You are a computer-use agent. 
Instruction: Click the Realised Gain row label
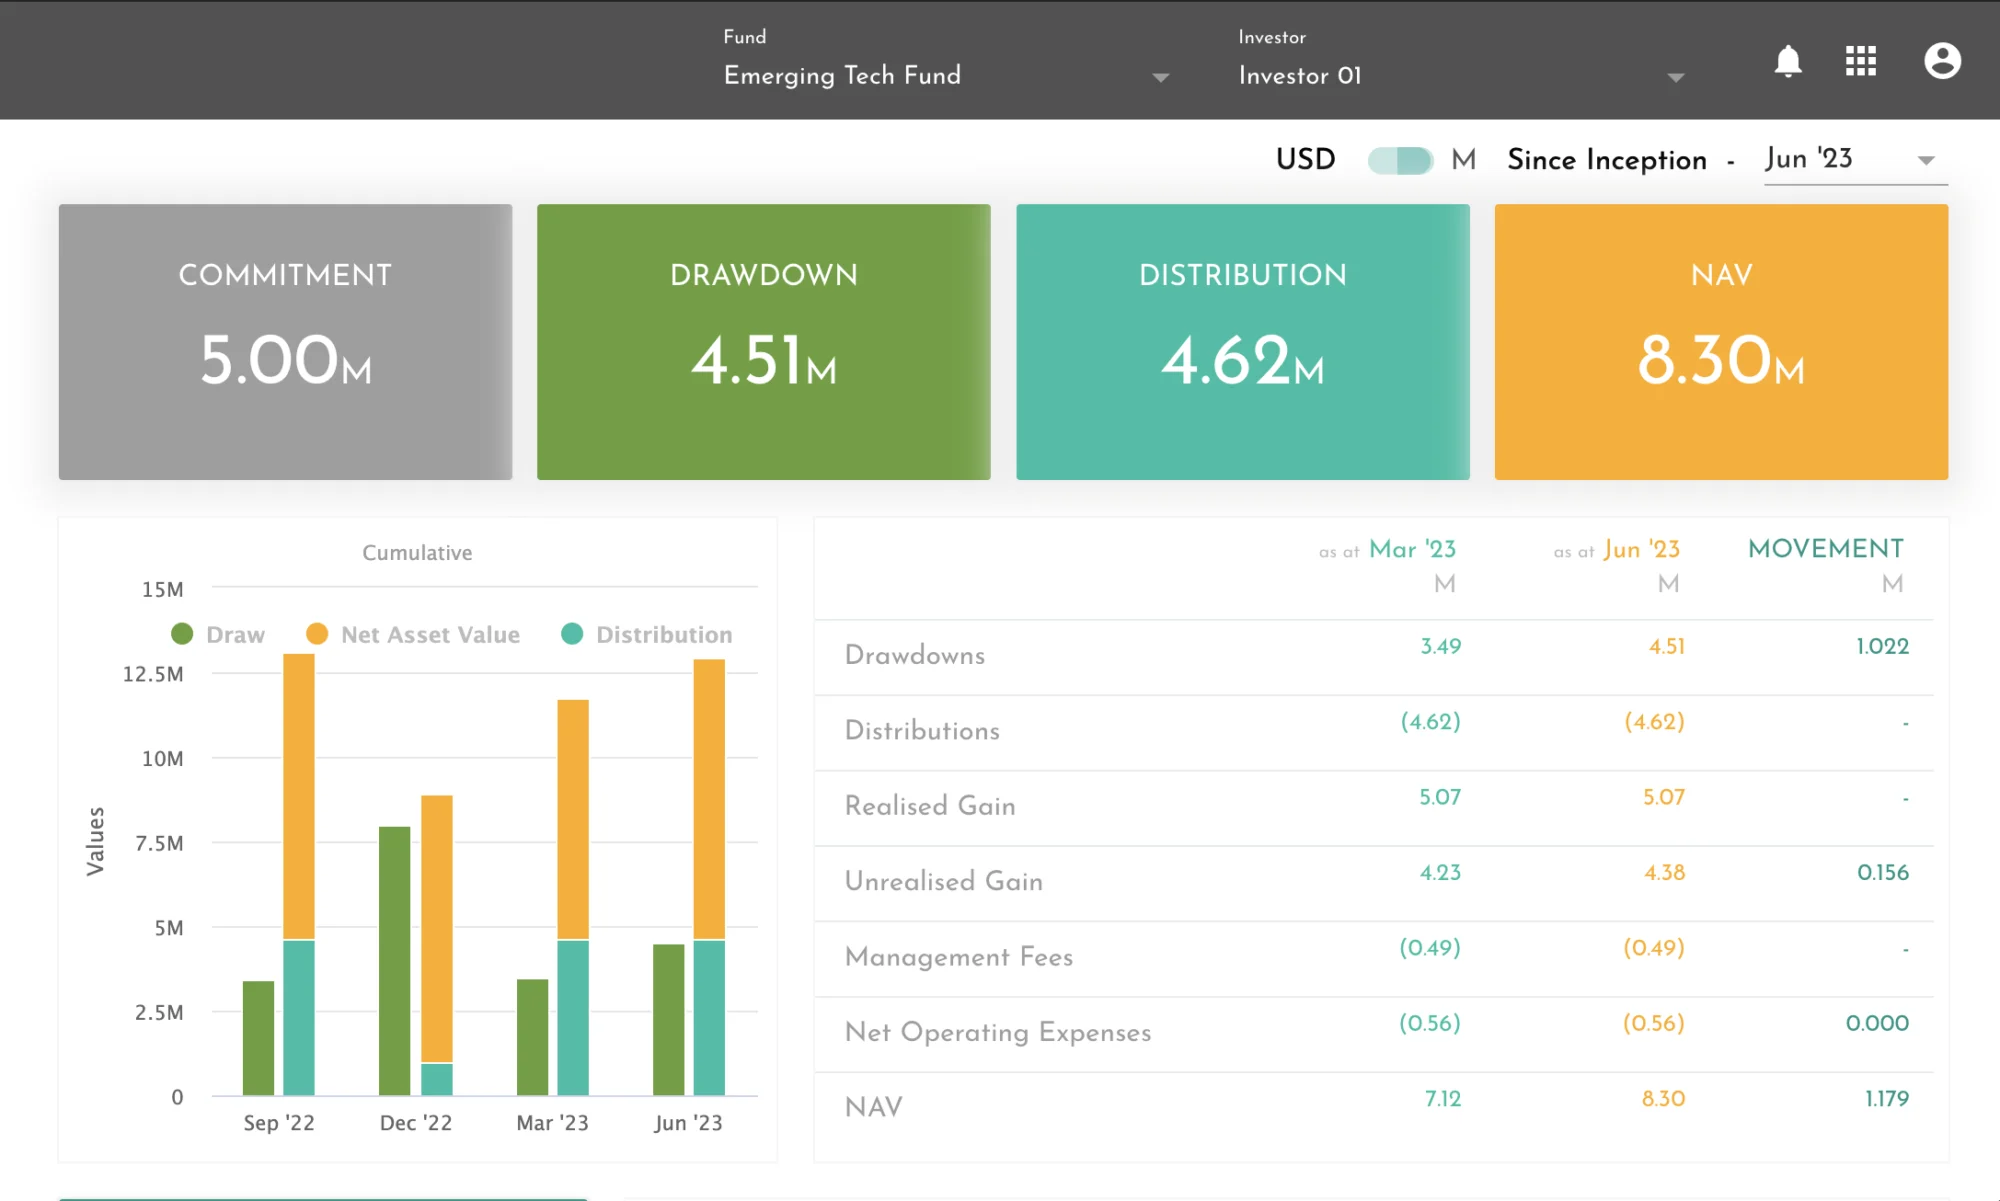point(930,806)
